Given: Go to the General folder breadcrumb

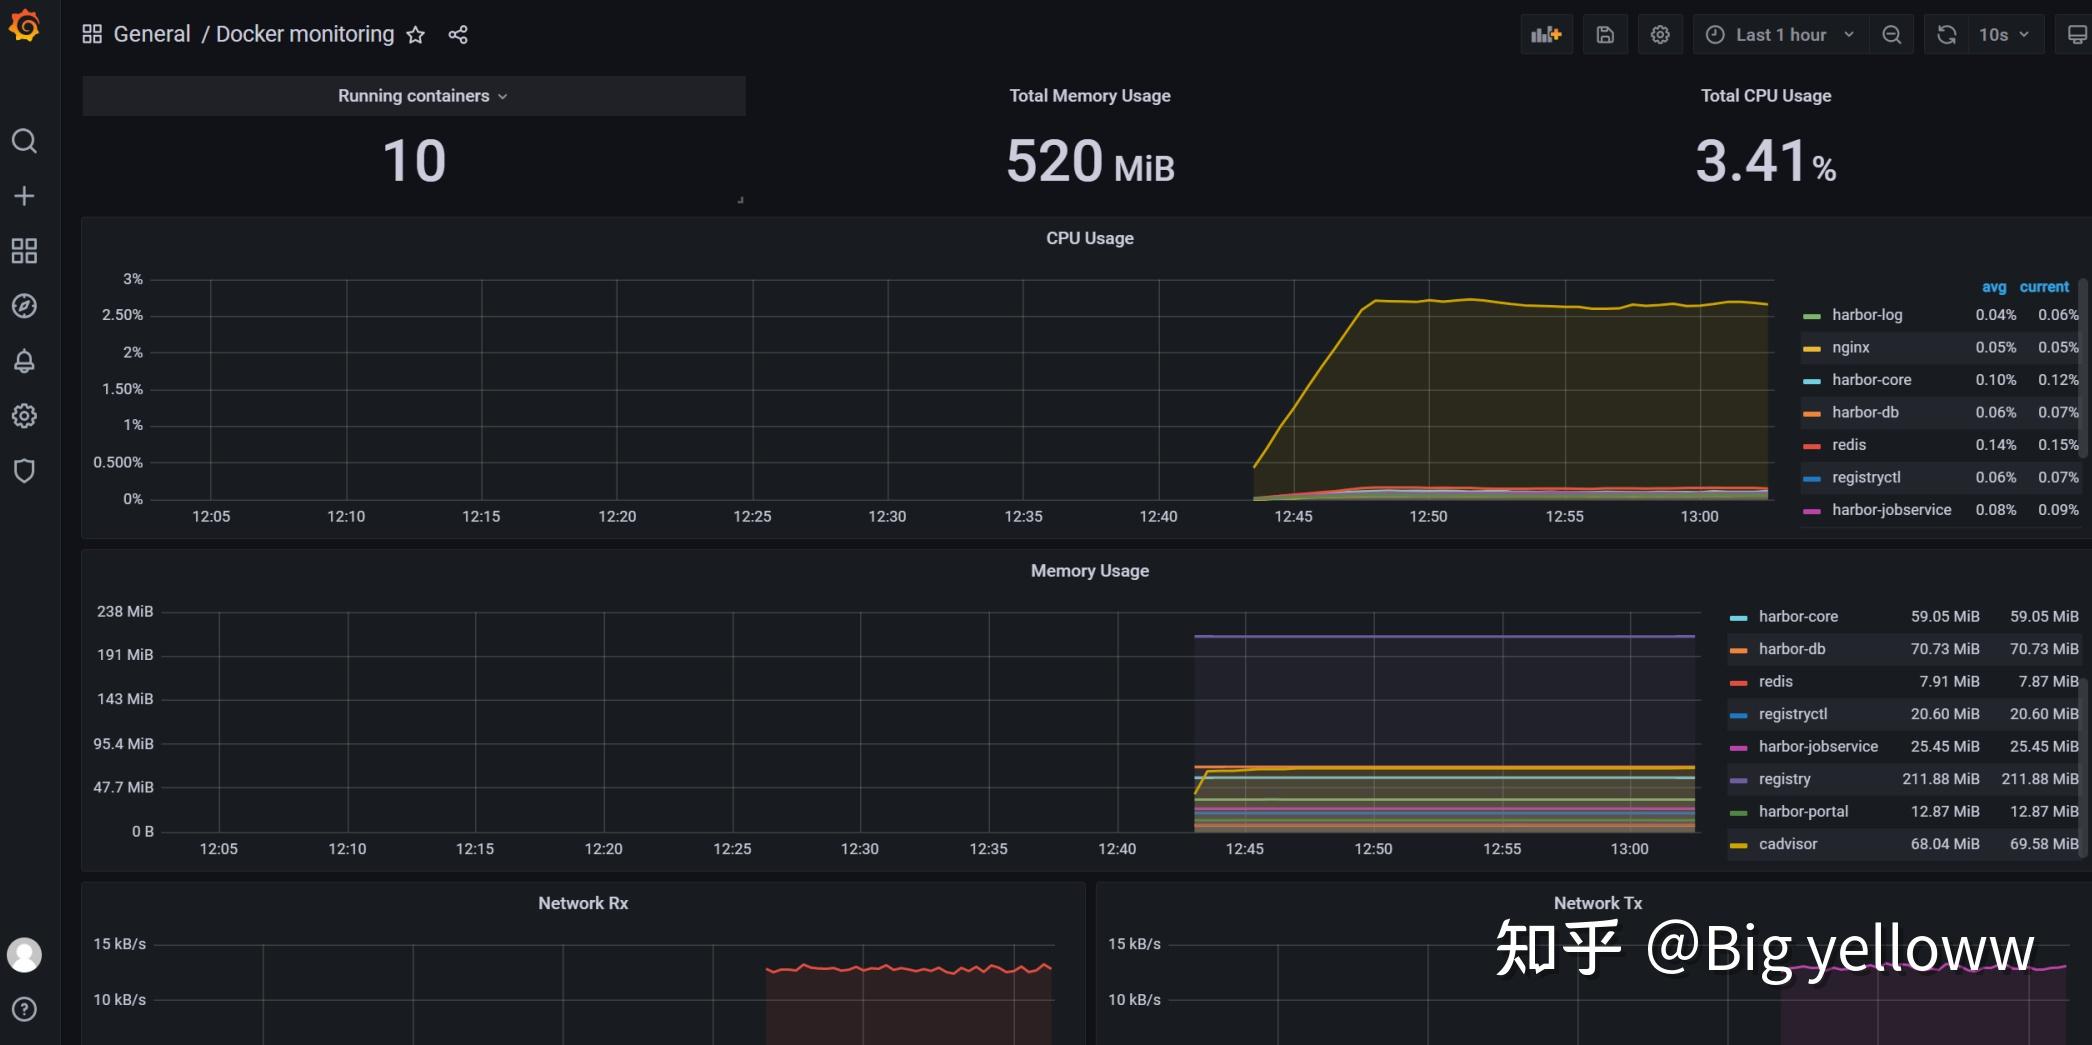Looking at the screenshot, I should 152,34.
